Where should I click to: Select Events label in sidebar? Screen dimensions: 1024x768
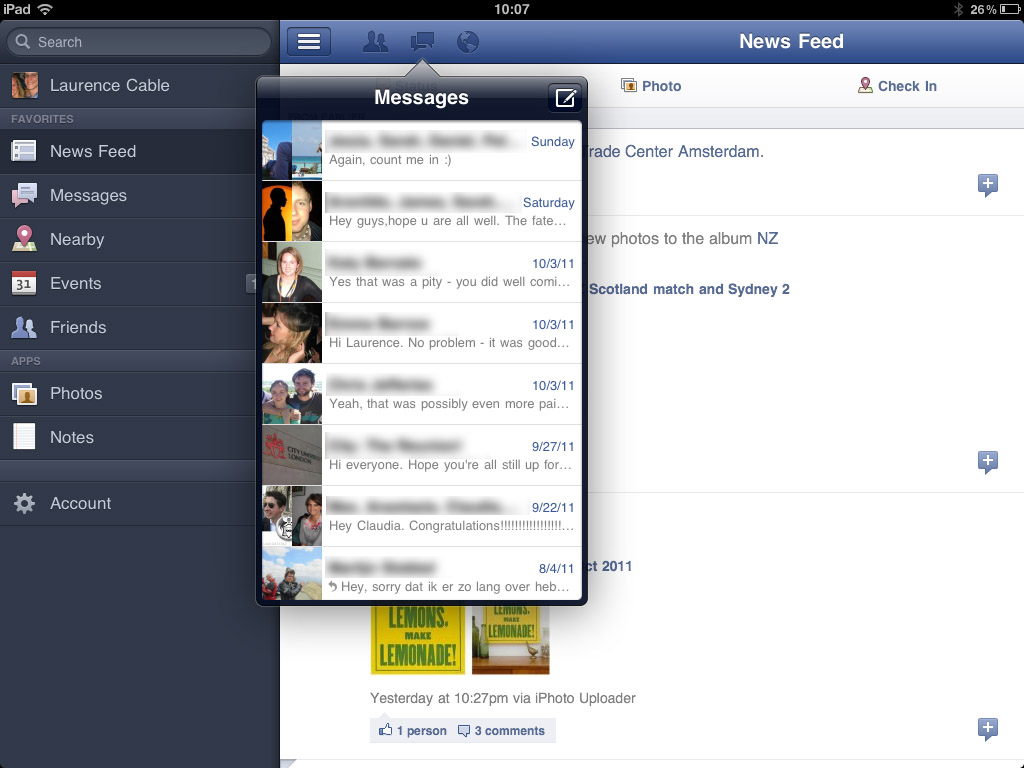point(75,283)
